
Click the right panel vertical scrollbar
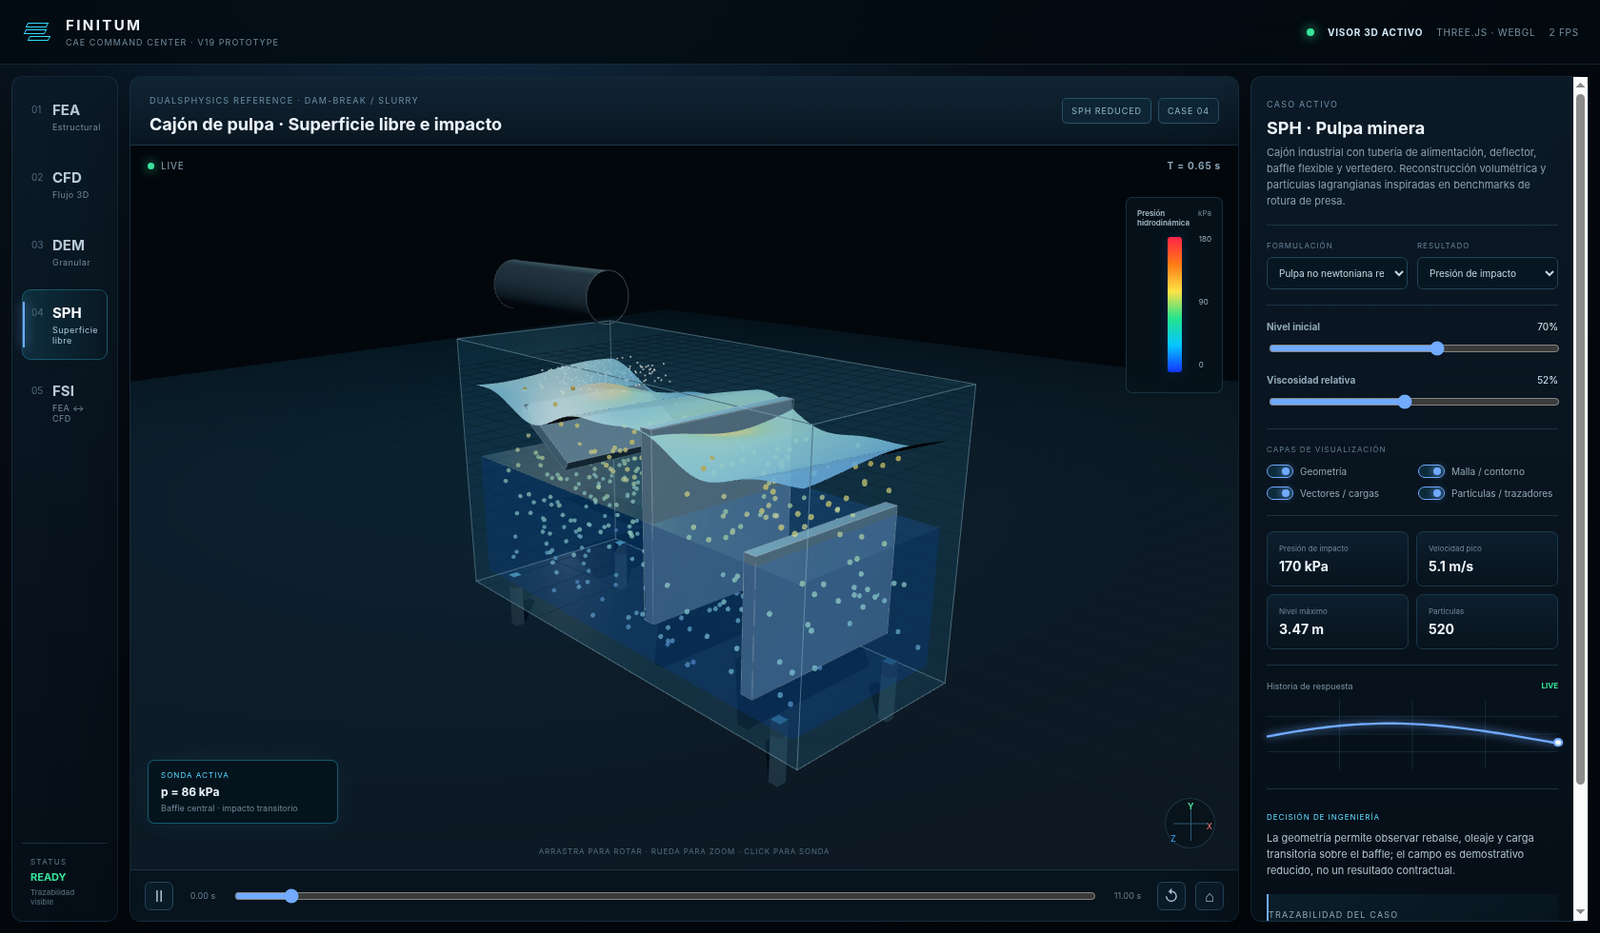coord(1580,440)
